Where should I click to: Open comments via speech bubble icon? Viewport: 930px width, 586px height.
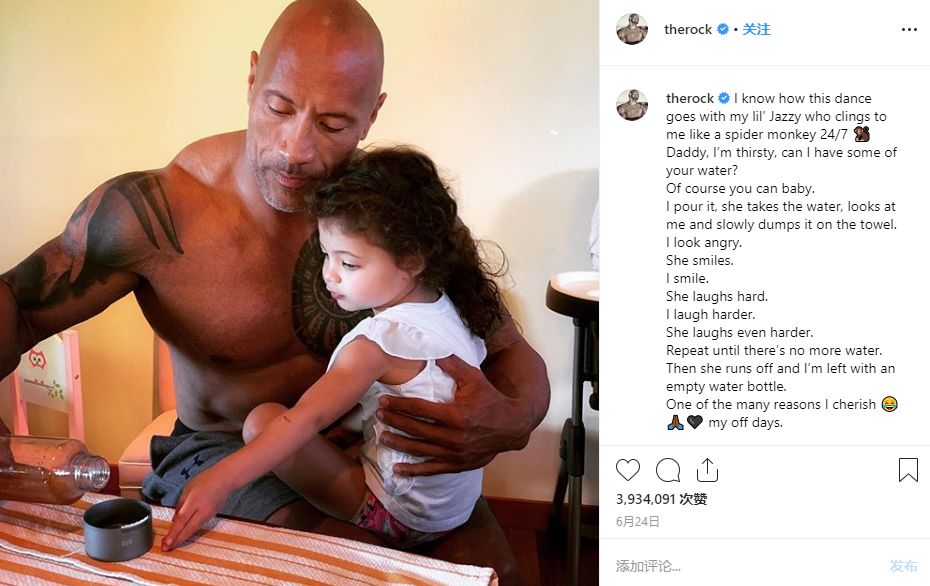(x=668, y=470)
